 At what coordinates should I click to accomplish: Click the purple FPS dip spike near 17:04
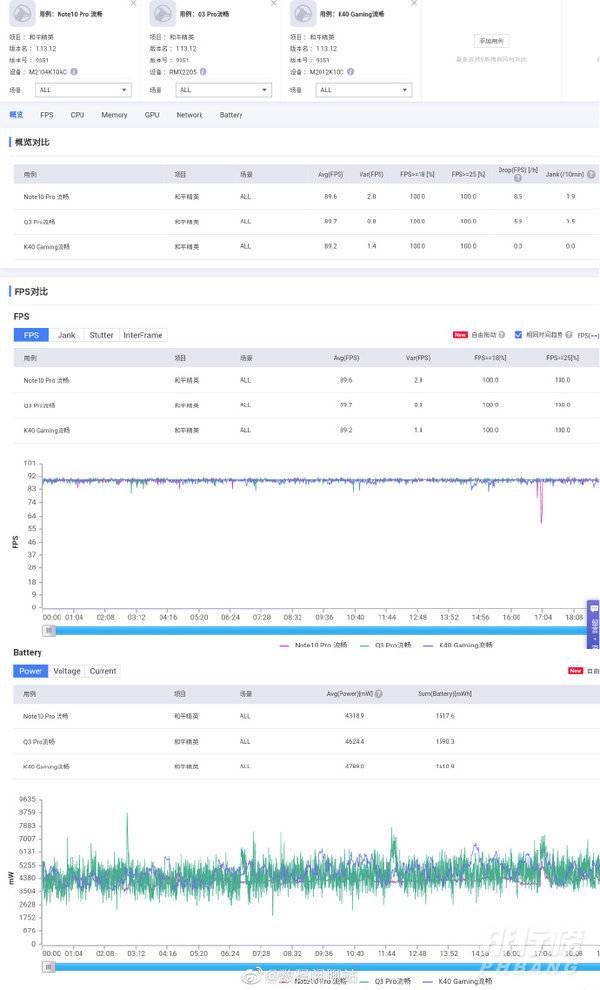541,505
